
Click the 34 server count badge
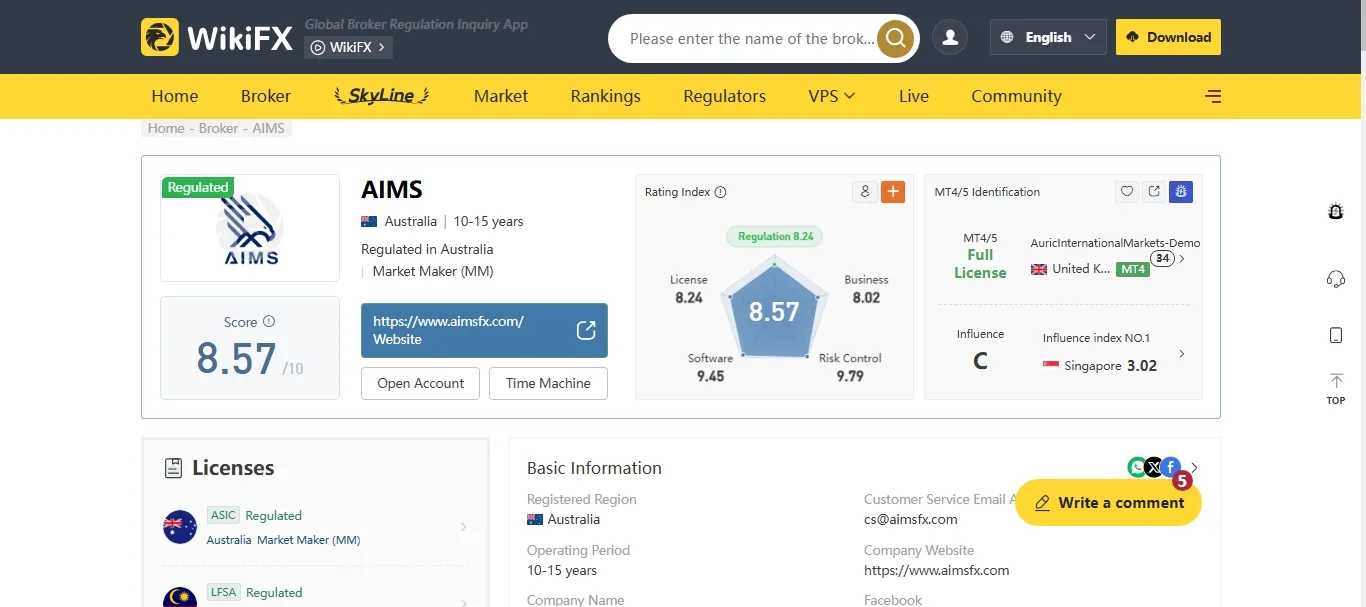click(x=1162, y=258)
